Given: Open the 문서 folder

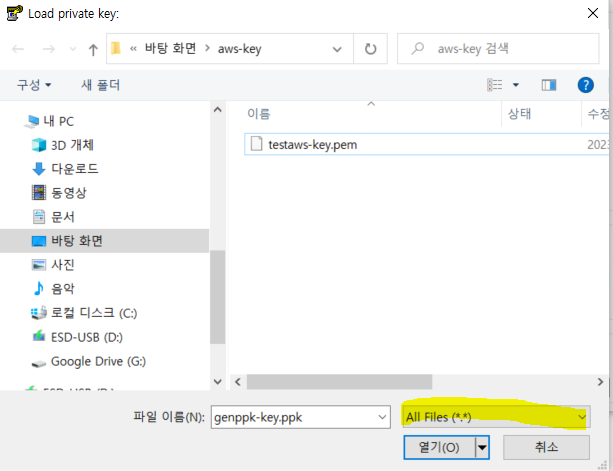Looking at the screenshot, I should click(53, 217).
